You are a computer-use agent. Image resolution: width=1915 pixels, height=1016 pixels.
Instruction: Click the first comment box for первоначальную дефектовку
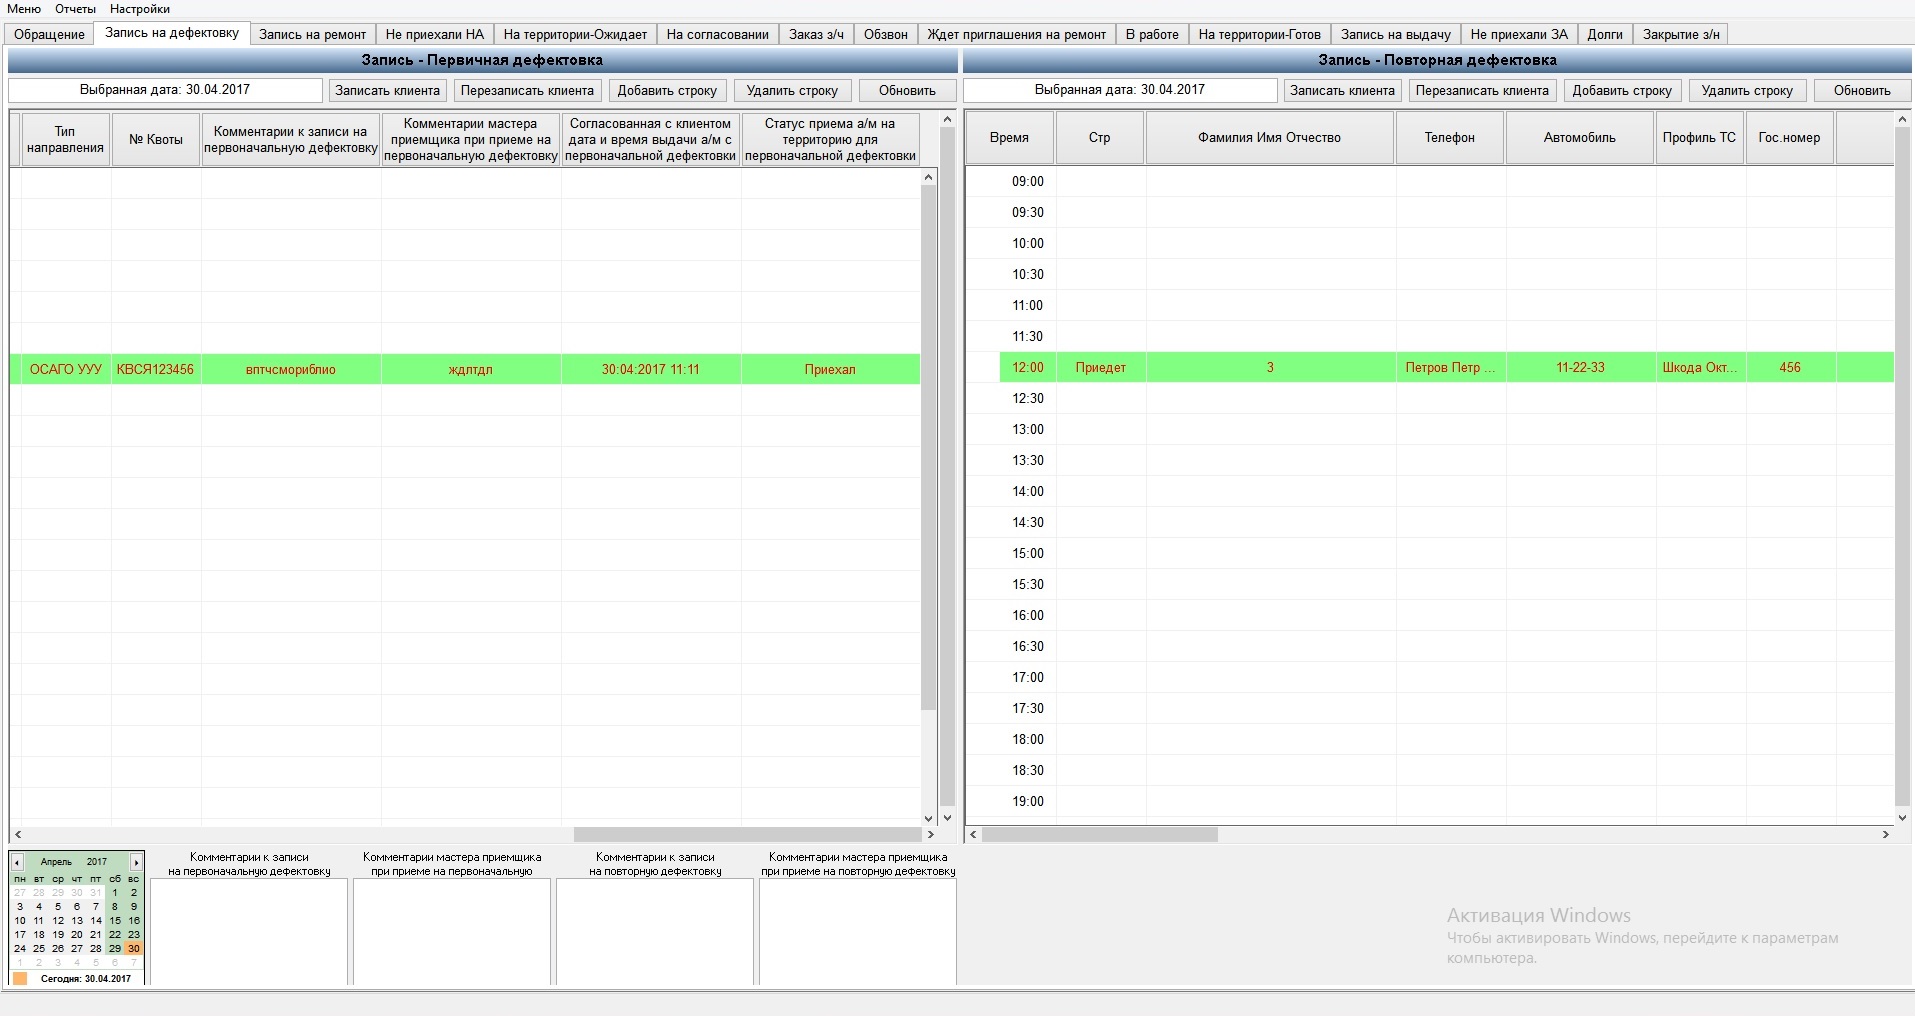point(249,931)
